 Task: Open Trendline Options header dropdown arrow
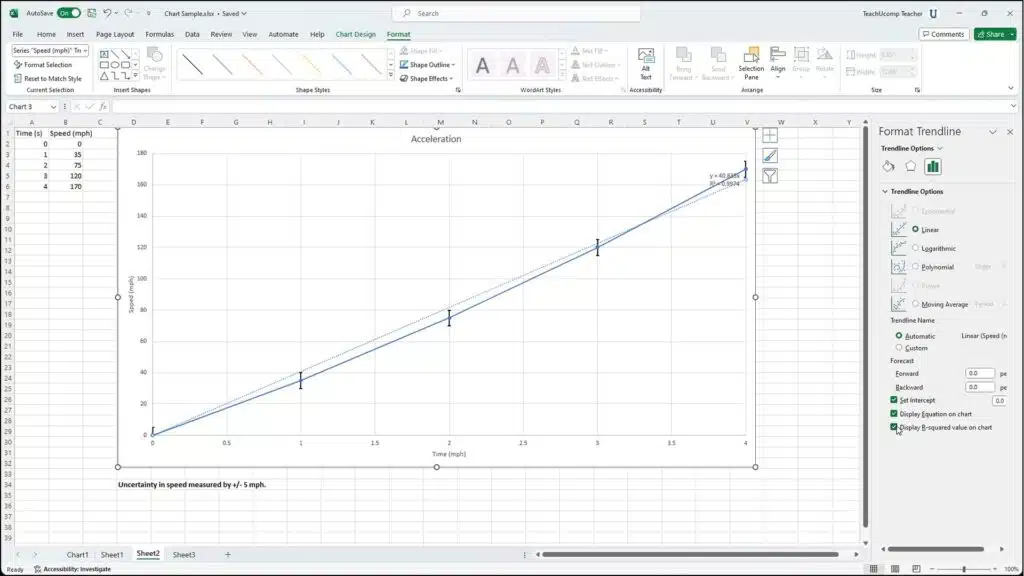coord(940,148)
